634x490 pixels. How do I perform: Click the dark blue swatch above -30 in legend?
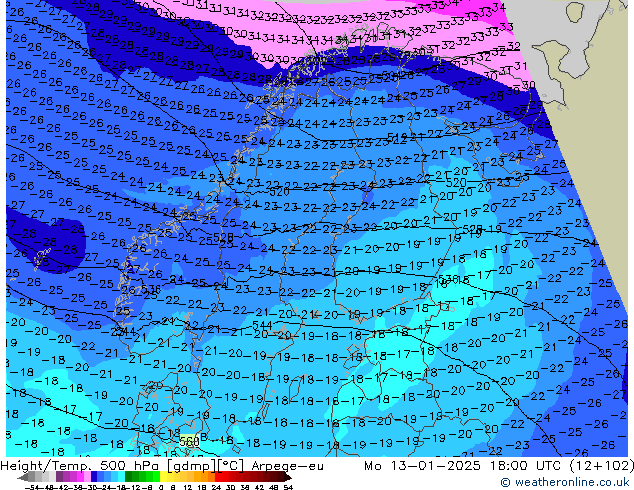pyautogui.click(x=94, y=477)
